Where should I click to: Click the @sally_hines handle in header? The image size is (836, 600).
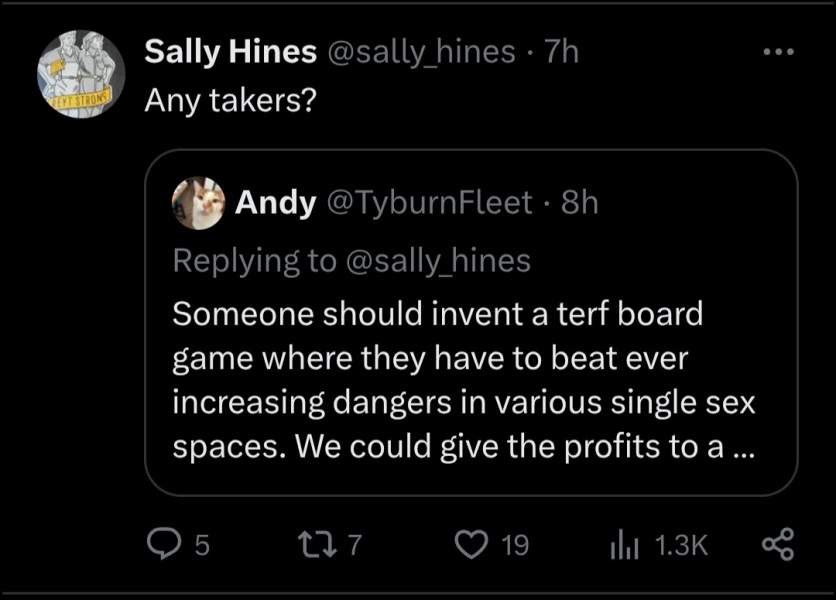point(420,52)
